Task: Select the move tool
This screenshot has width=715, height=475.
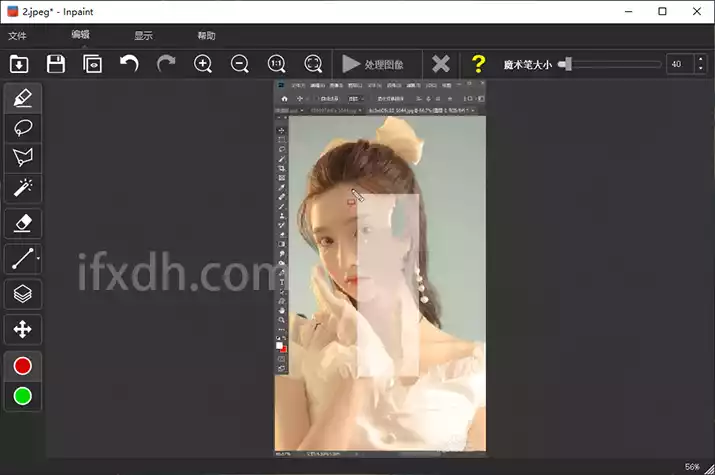Action: point(23,329)
